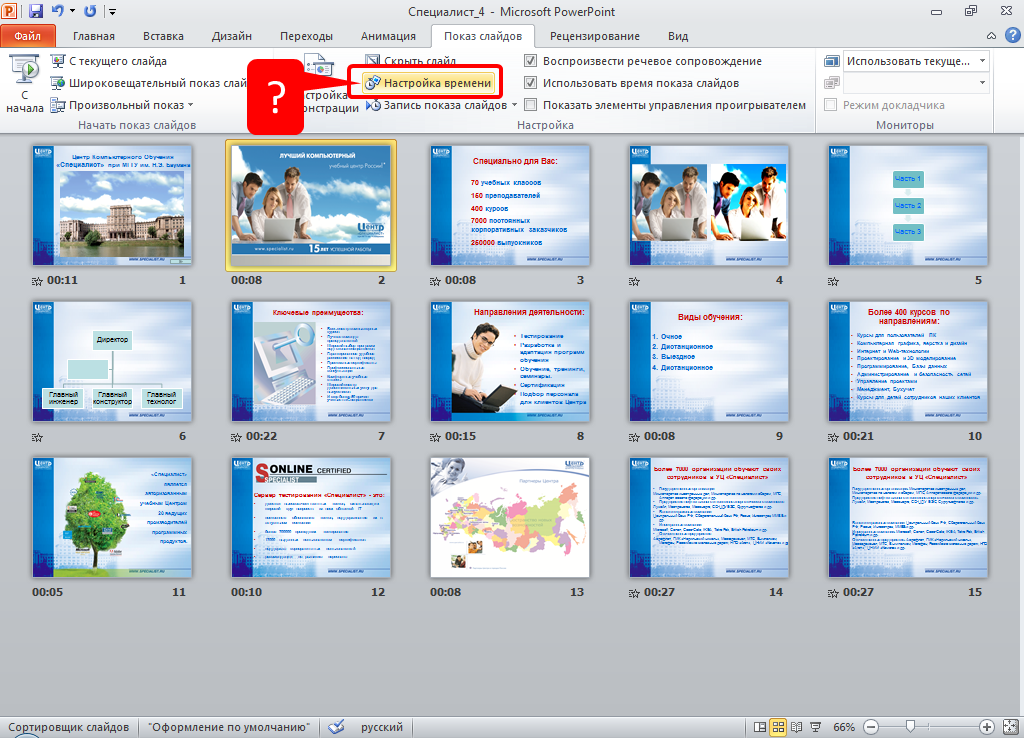Click the spell check icon in status bar
Screen dimensions: 1024x738
tap(336, 727)
